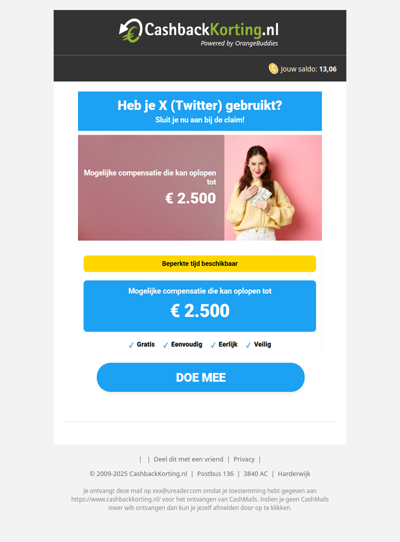Click the yellow Beperkte tijd beschikbaar bar
The width and height of the screenshot is (400, 542).
tap(200, 264)
